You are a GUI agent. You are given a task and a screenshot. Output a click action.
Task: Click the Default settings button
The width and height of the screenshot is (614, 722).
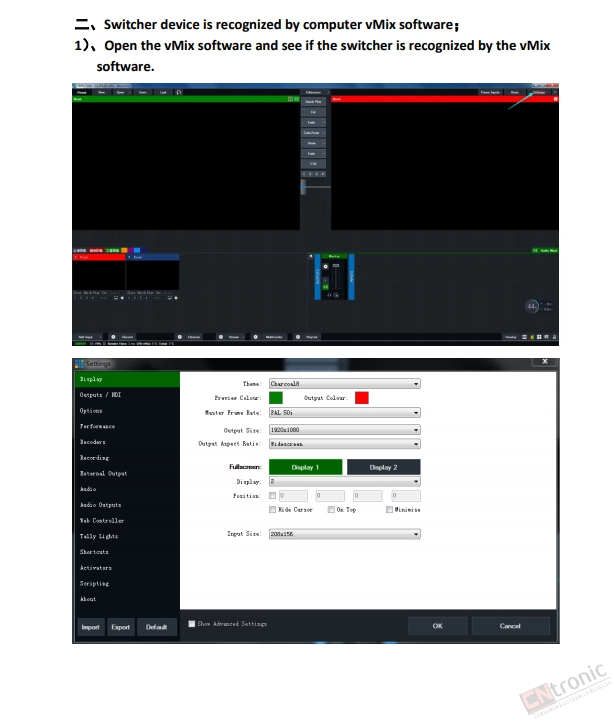click(x=157, y=627)
